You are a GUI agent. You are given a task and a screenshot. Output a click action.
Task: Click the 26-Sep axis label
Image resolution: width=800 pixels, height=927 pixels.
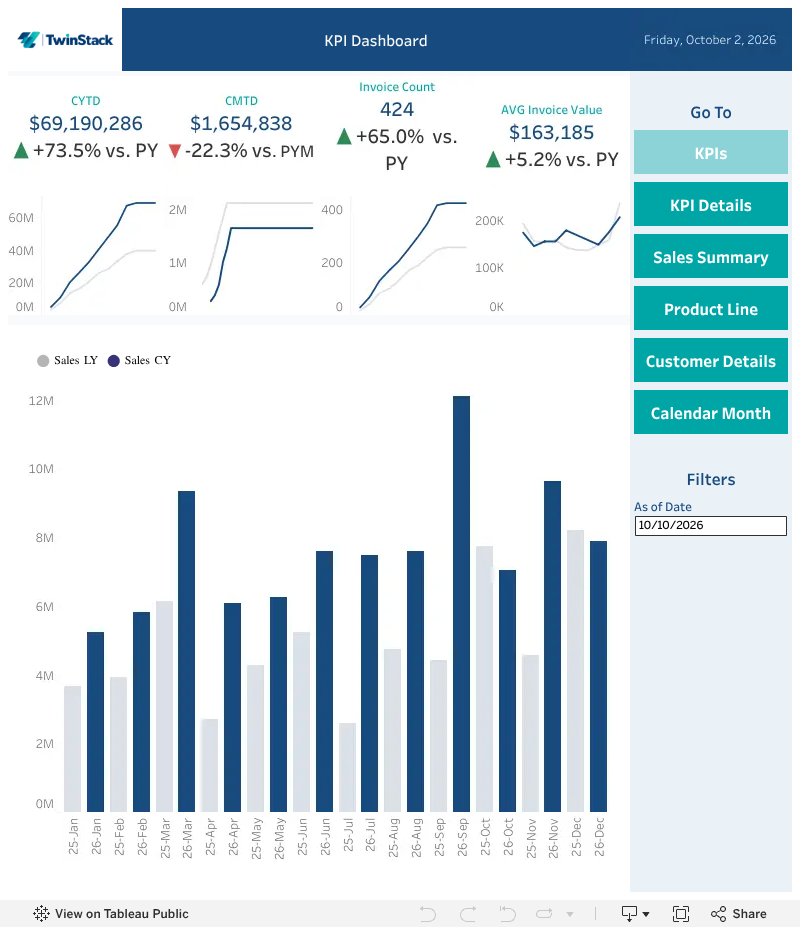click(462, 837)
